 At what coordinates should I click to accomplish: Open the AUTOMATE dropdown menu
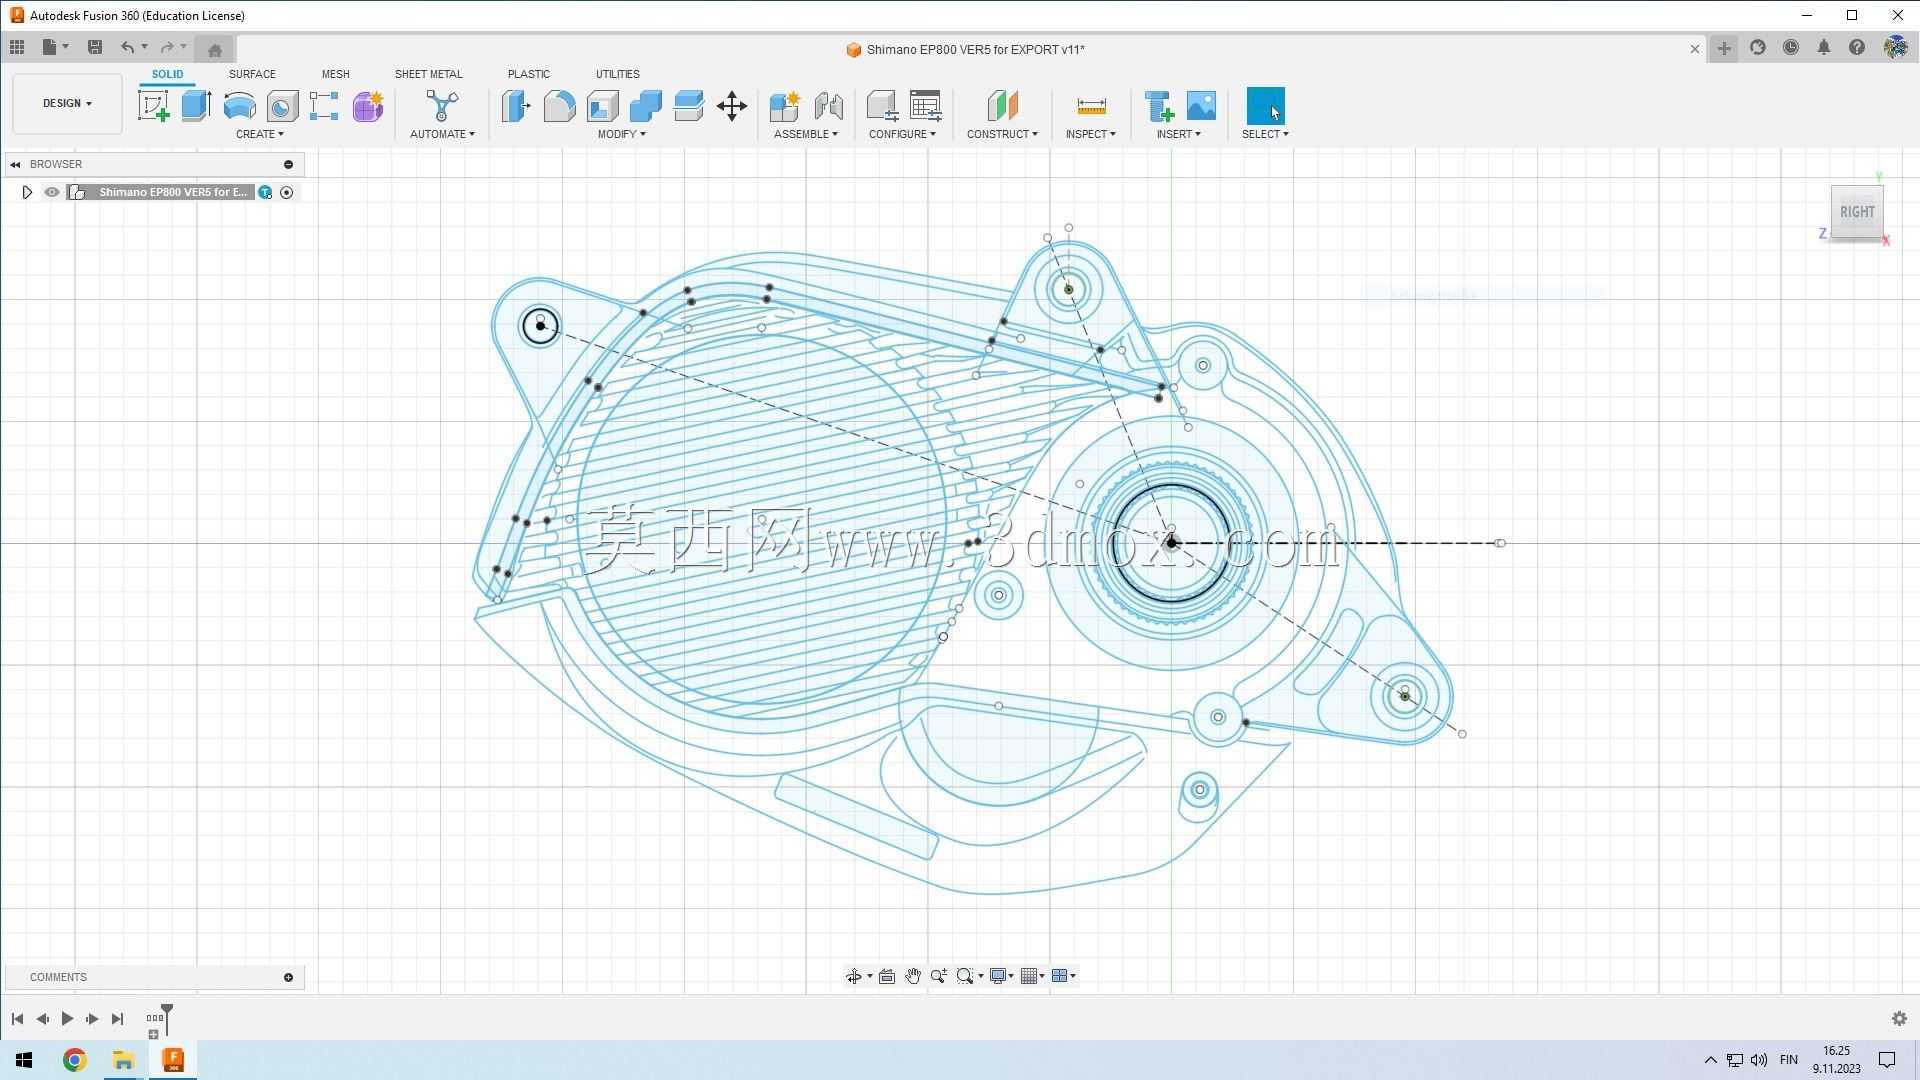point(442,134)
